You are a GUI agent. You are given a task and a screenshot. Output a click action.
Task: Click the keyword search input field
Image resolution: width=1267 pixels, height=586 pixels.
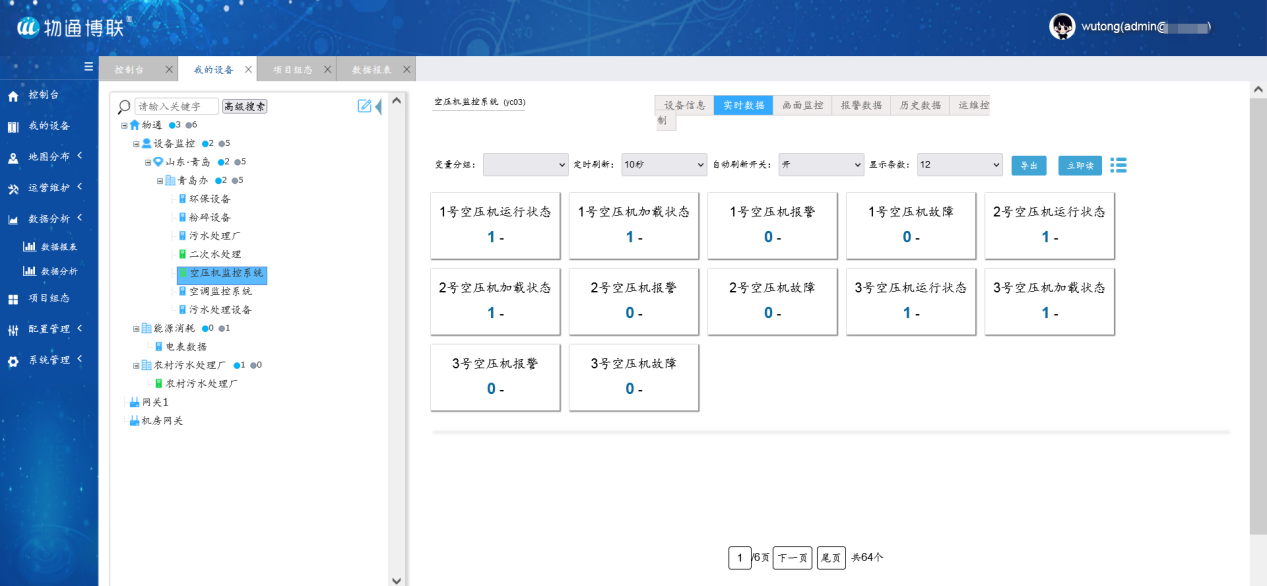176,106
